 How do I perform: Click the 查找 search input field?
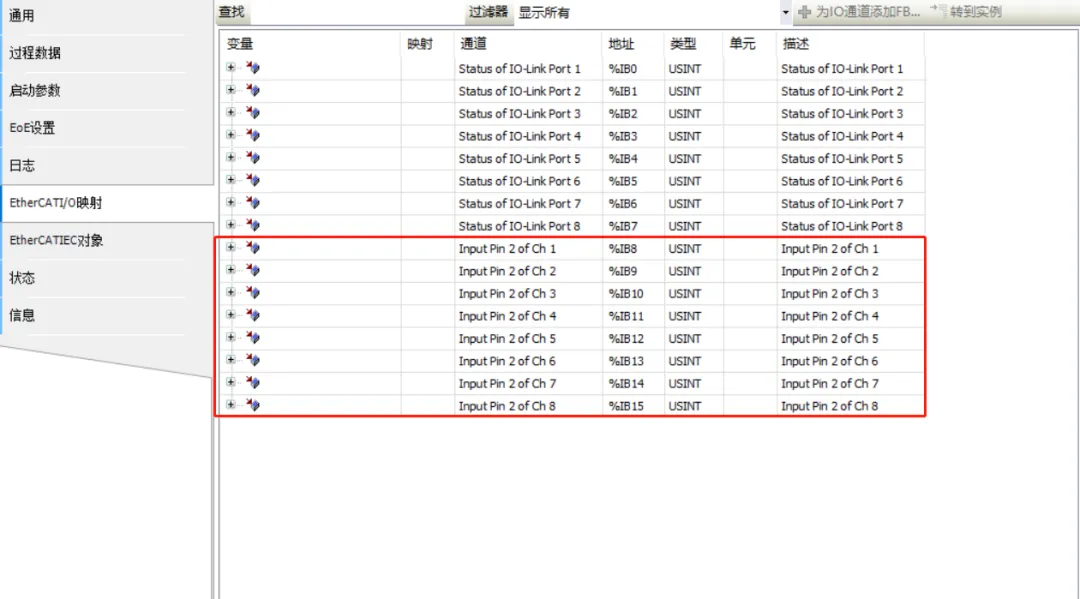click(x=355, y=13)
